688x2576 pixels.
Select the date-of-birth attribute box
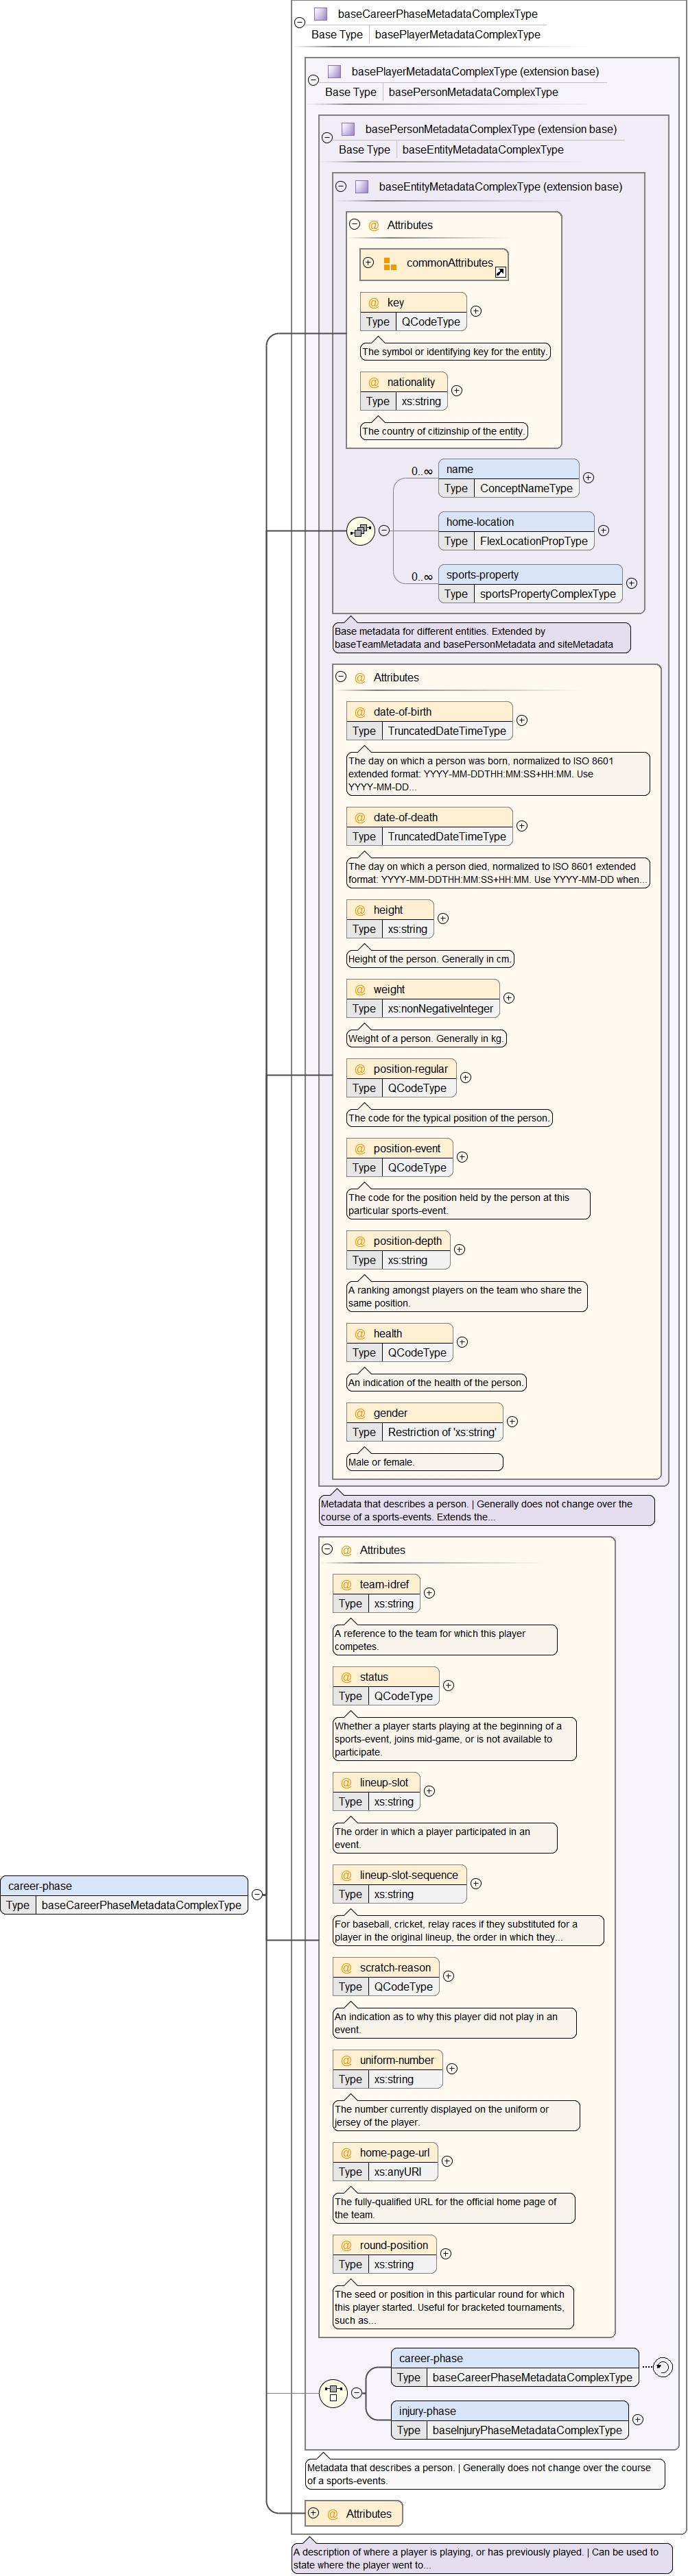pos(430,712)
